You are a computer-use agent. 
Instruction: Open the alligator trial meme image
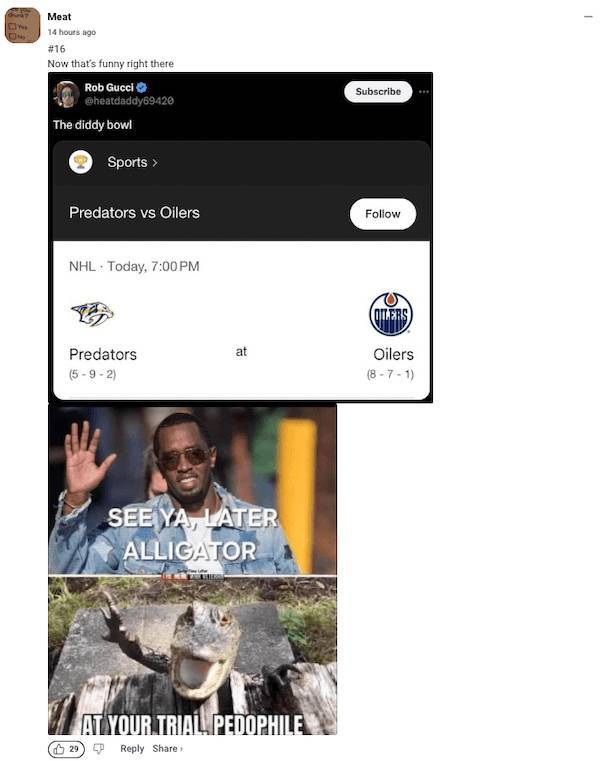pyautogui.click(x=192, y=655)
